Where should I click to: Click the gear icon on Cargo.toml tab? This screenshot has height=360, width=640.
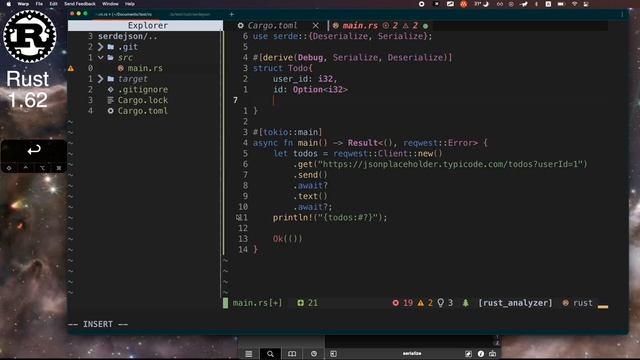click(x=240, y=26)
